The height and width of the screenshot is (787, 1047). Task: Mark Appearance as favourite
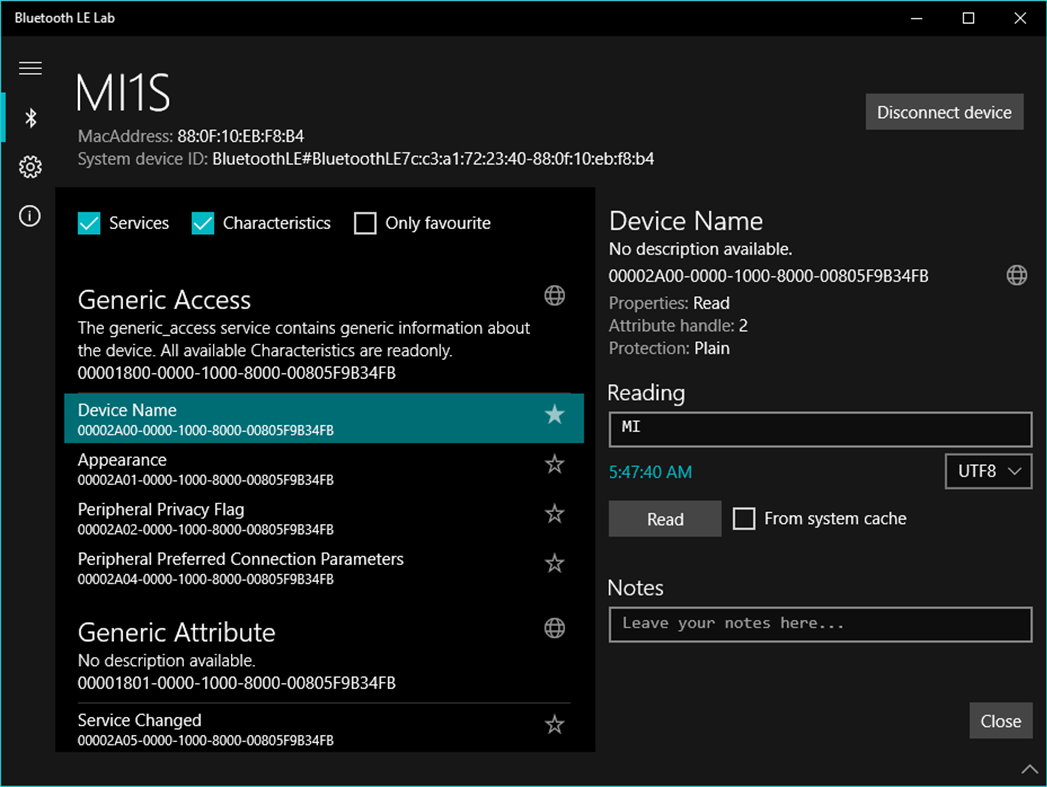tap(554, 463)
